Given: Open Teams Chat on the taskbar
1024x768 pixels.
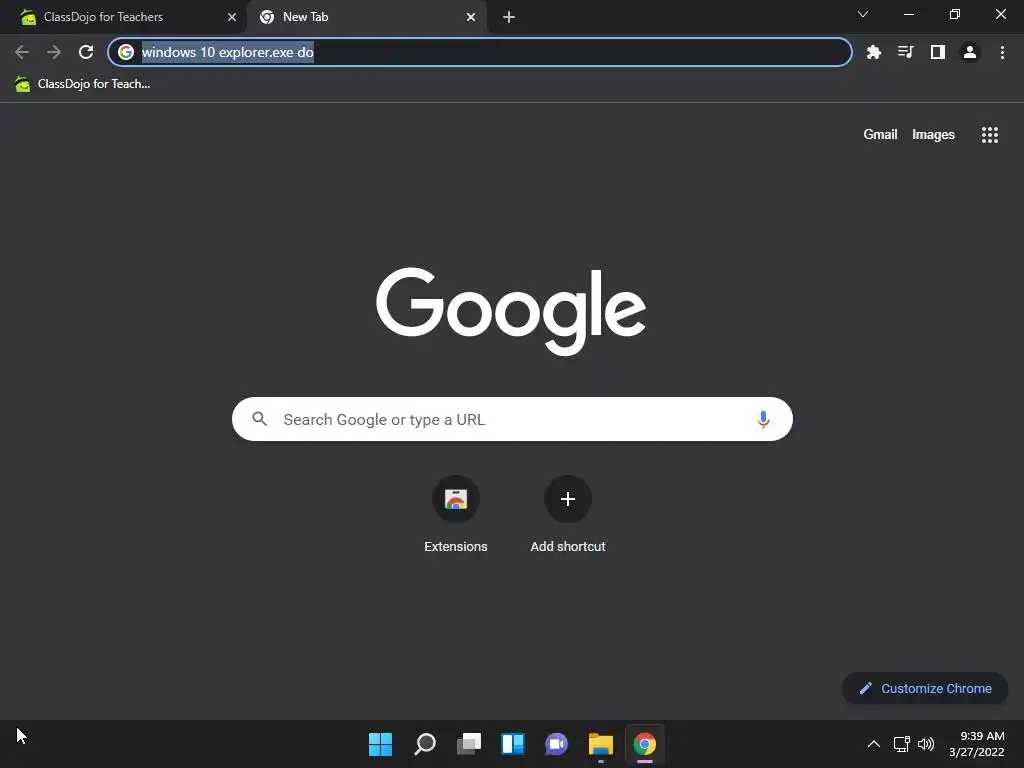Looking at the screenshot, I should (x=556, y=744).
